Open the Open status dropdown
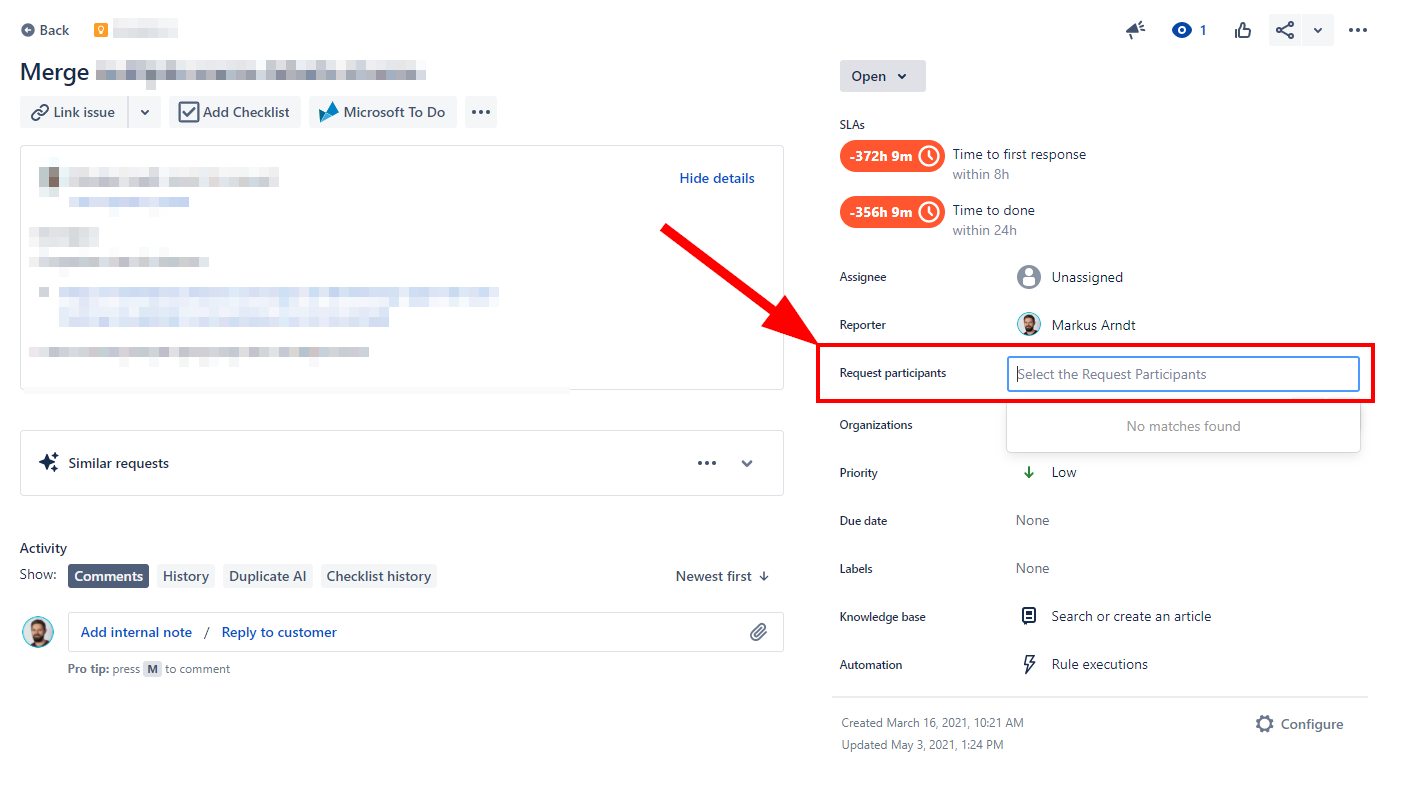Viewport: 1418px width, 800px height. [882, 76]
